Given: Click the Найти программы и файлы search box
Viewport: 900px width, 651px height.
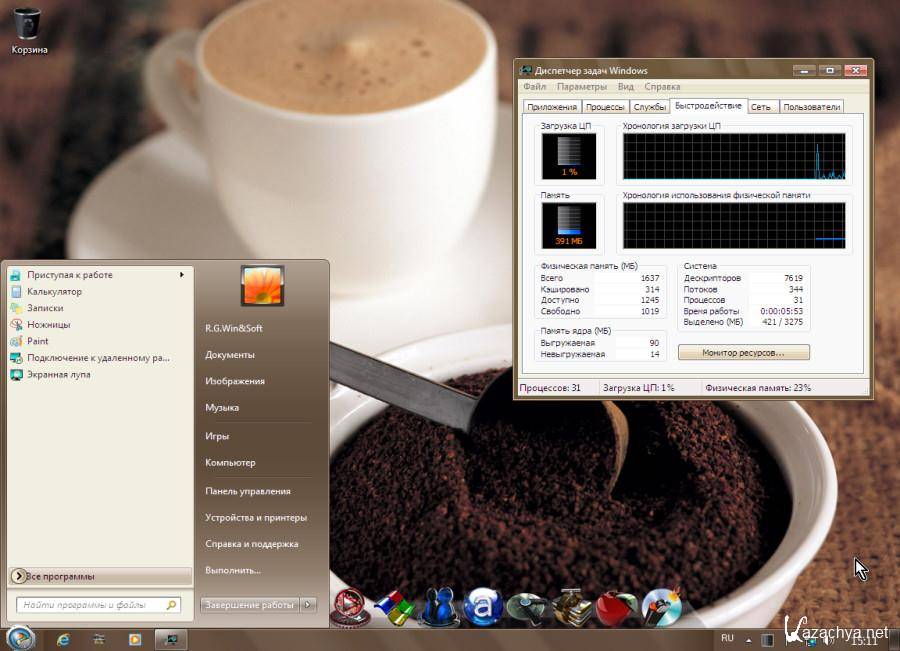Looking at the screenshot, I should [x=90, y=605].
